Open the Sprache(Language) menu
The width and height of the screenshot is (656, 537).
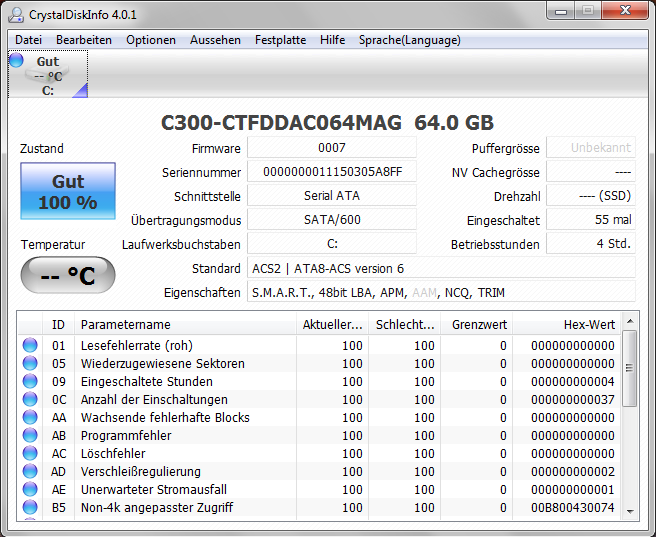[410, 40]
